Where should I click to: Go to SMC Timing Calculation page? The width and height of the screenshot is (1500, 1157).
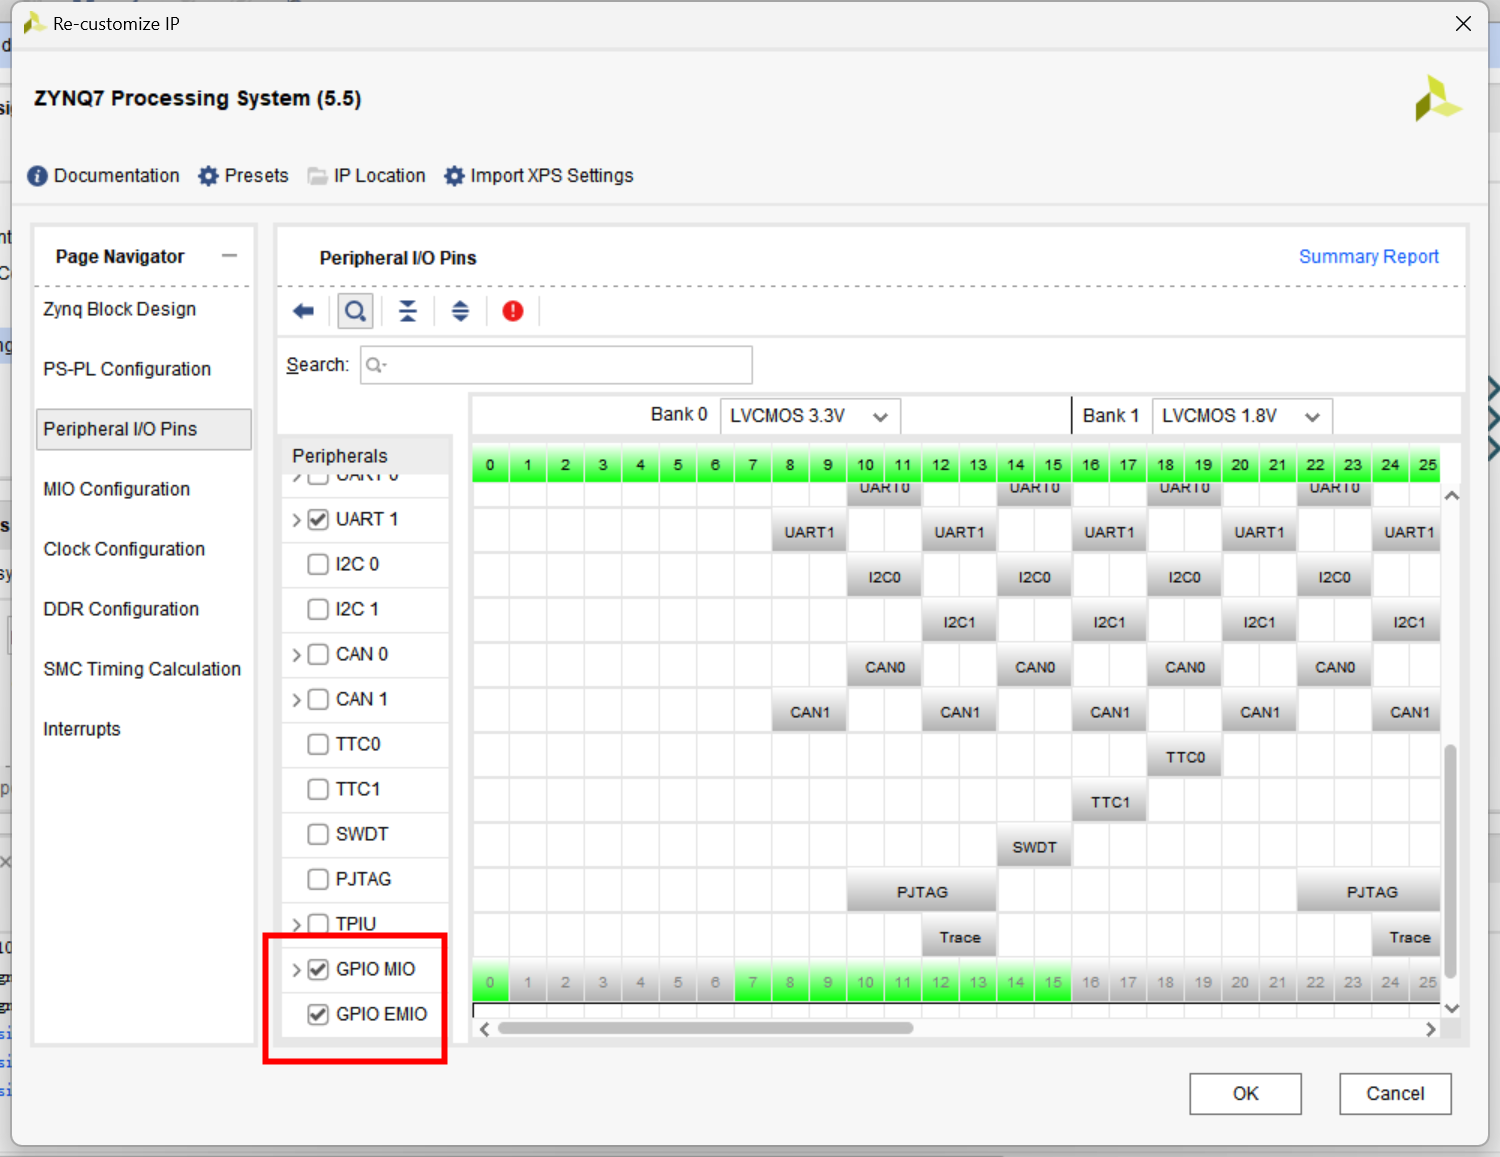(142, 669)
